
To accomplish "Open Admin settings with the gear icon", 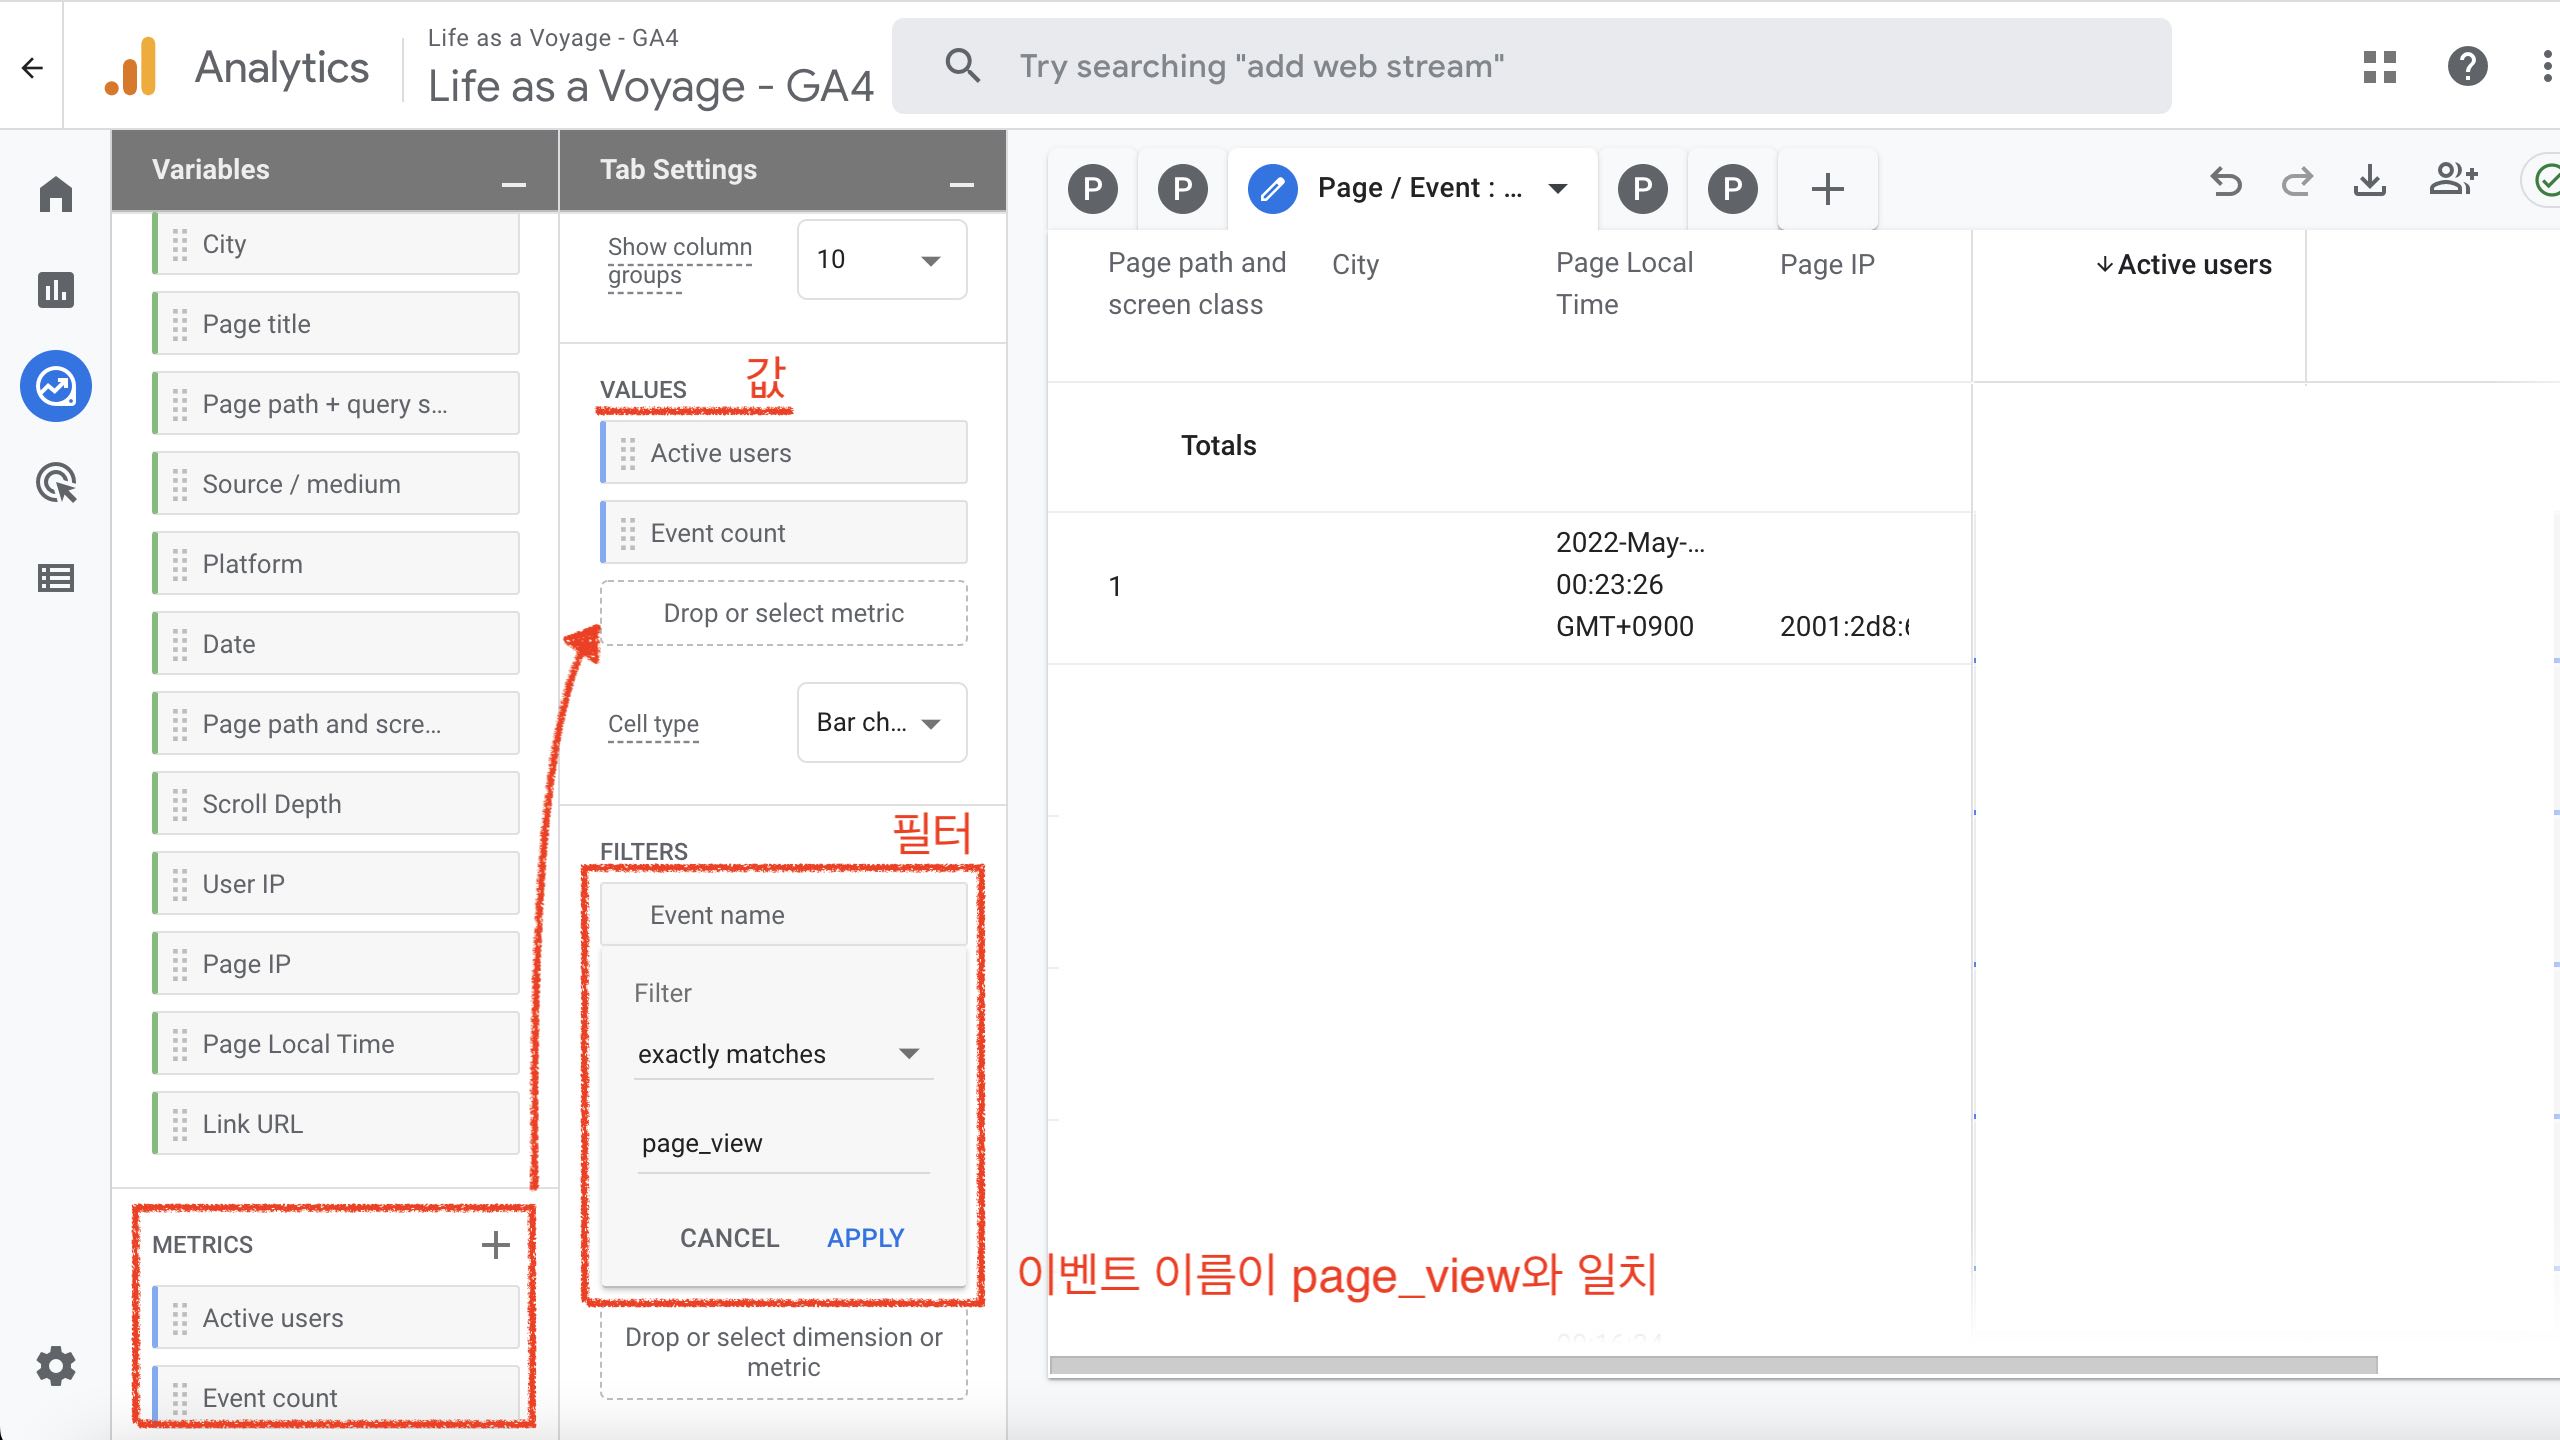I will click(x=55, y=1366).
